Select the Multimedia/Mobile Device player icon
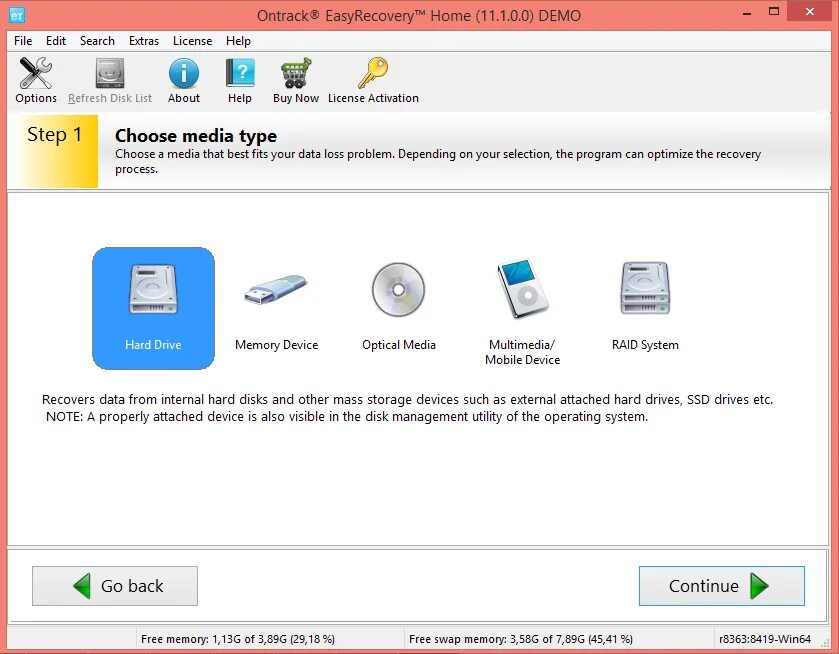The height and width of the screenshot is (654, 839). [x=522, y=289]
